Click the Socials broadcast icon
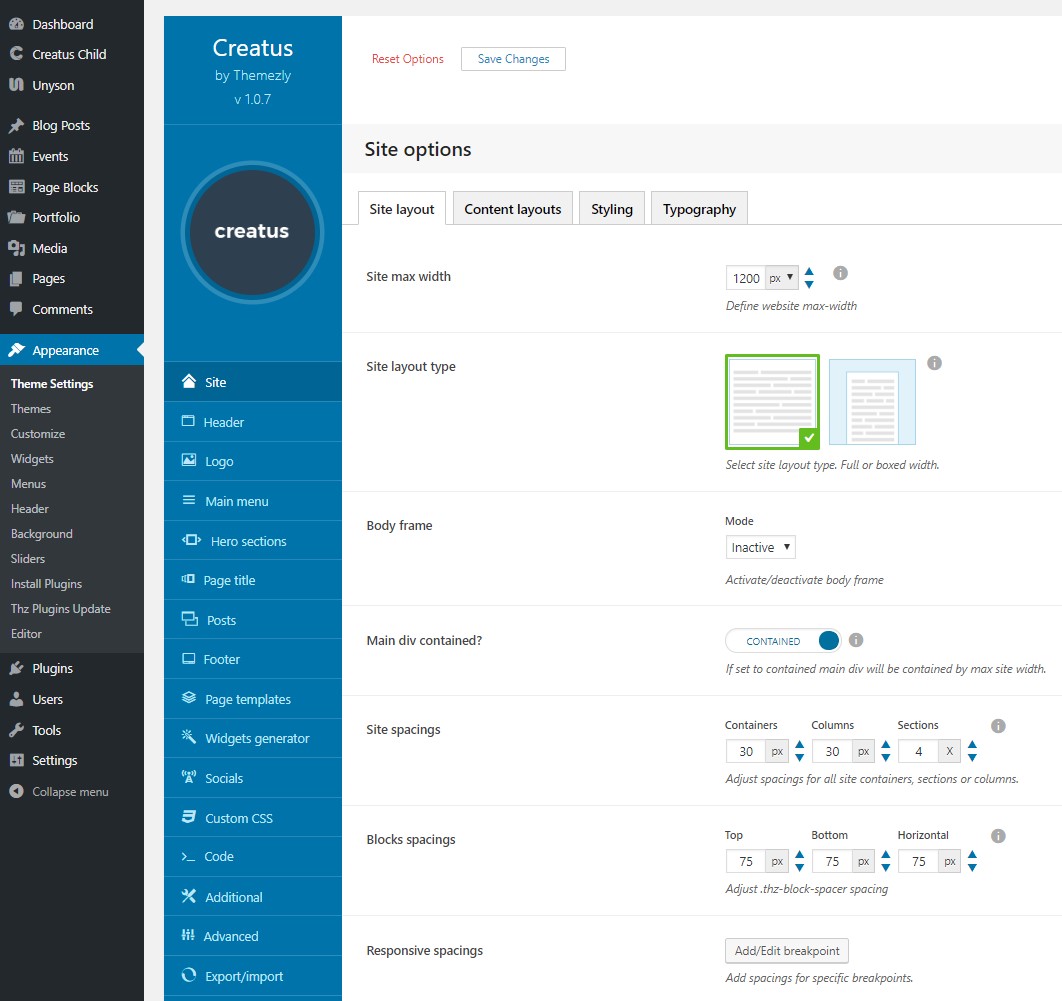 pyautogui.click(x=188, y=778)
